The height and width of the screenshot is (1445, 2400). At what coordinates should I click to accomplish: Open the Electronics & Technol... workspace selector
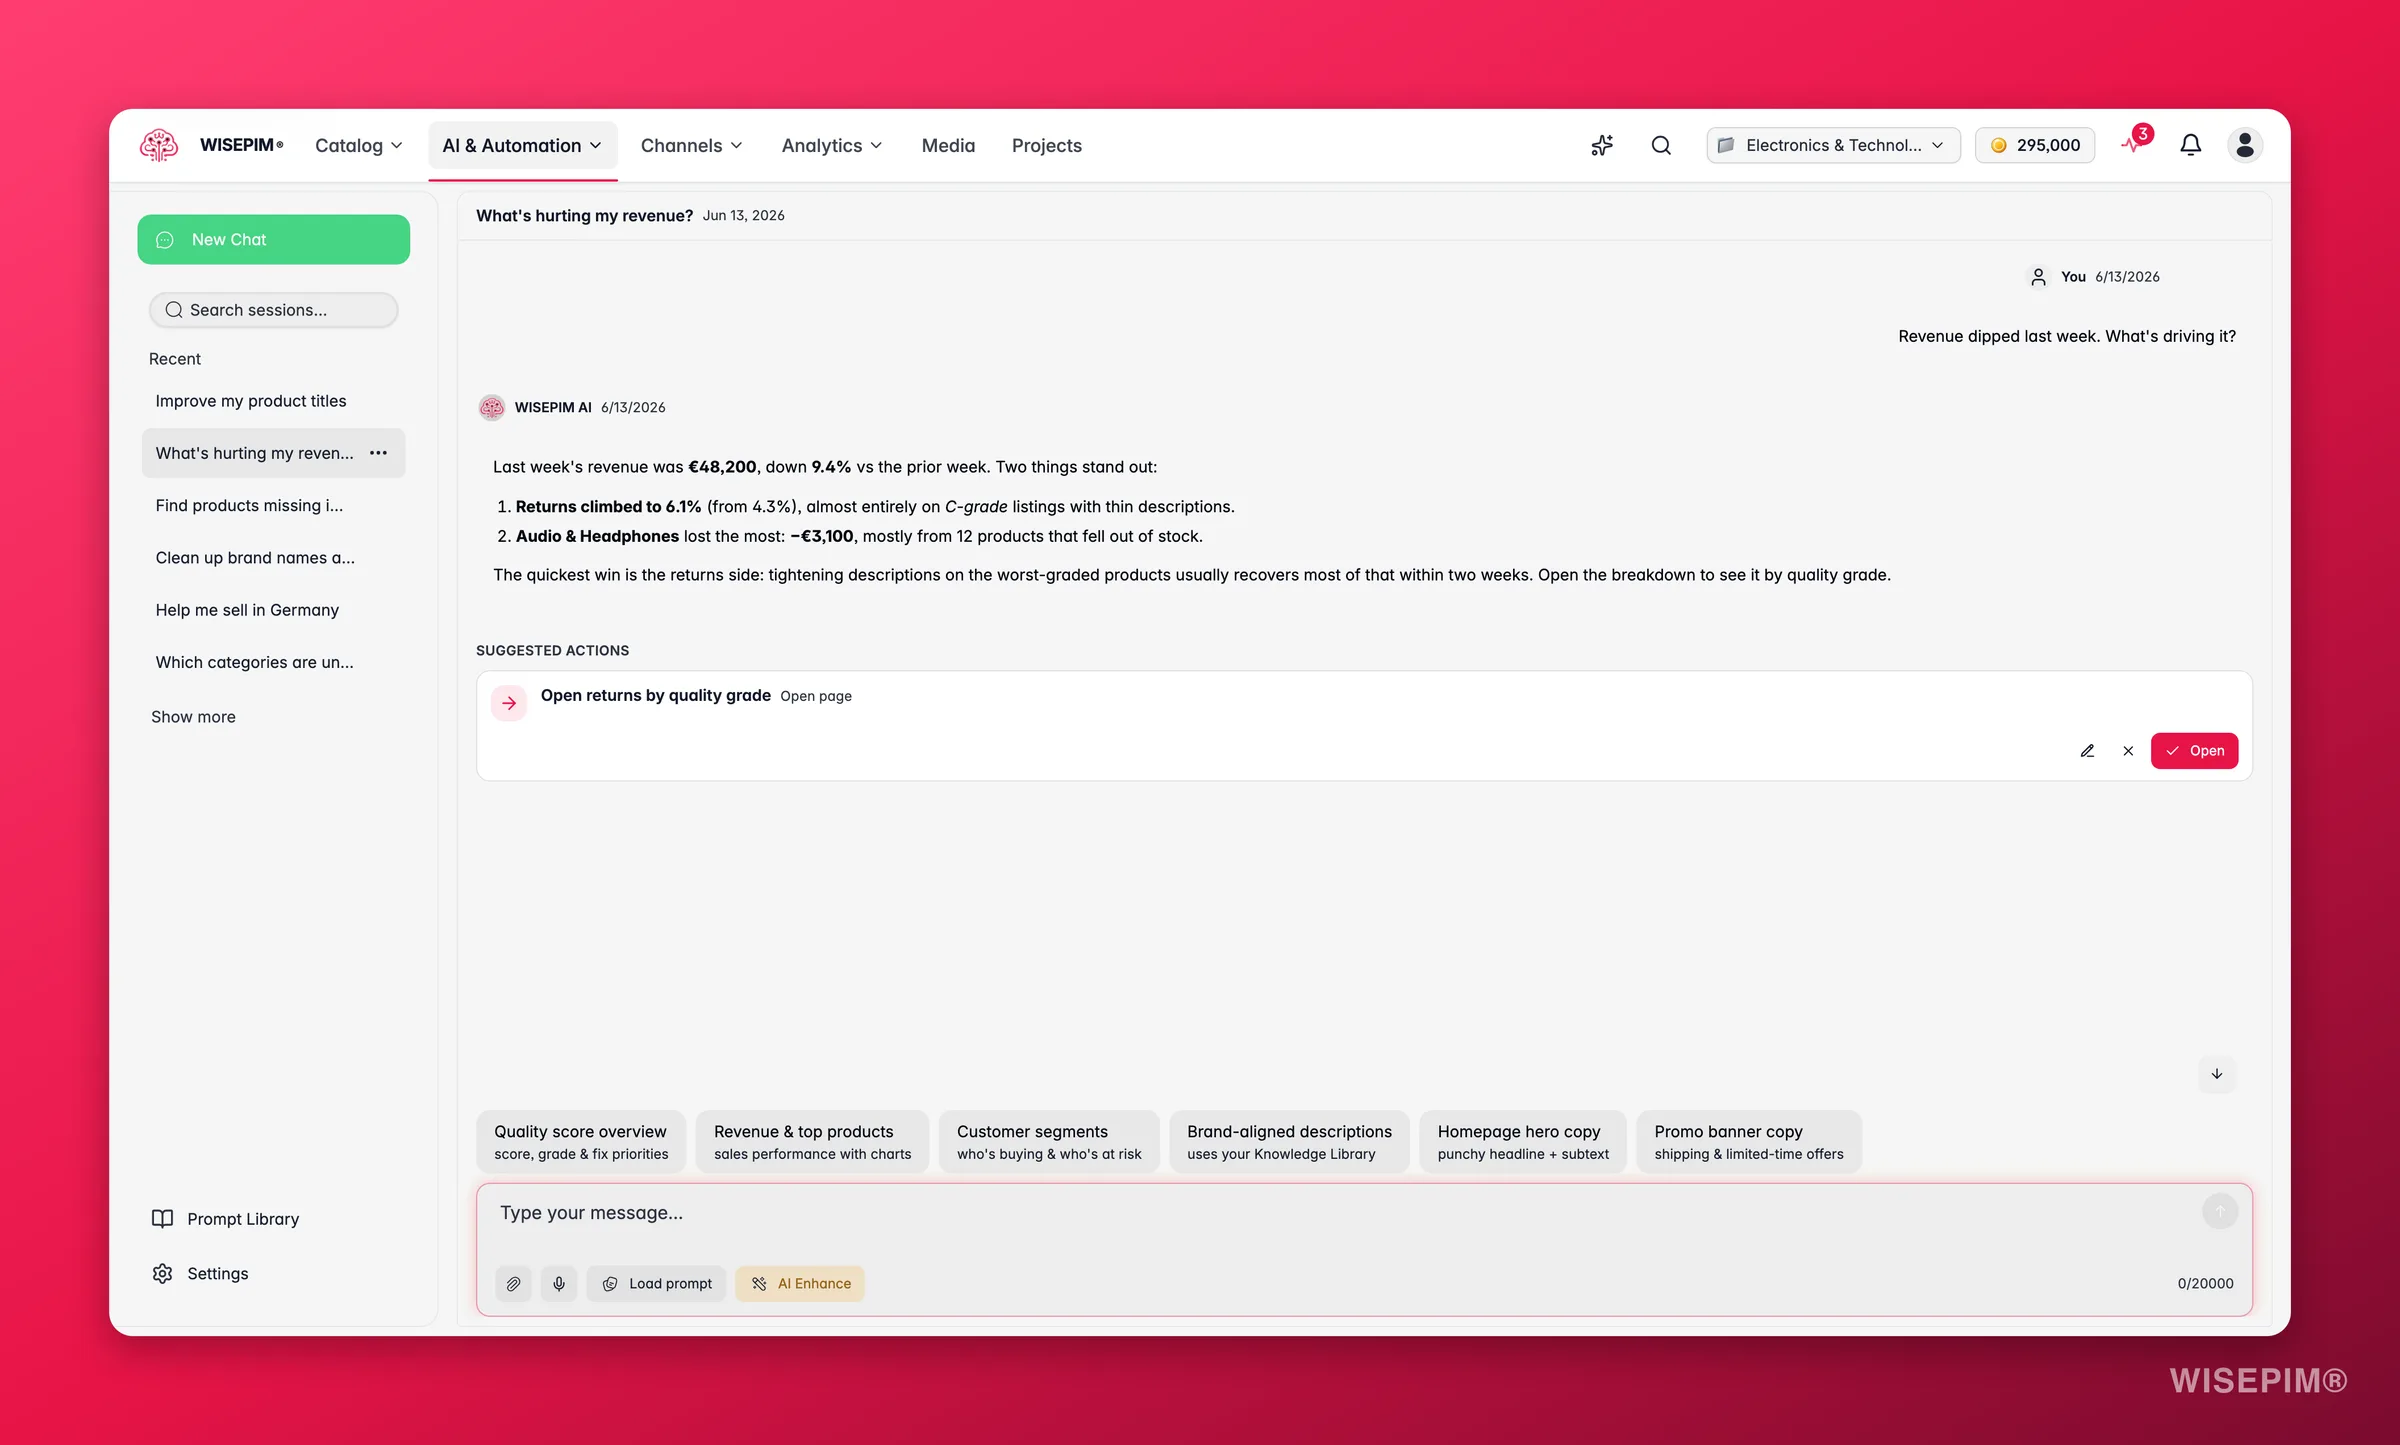[x=1833, y=145]
